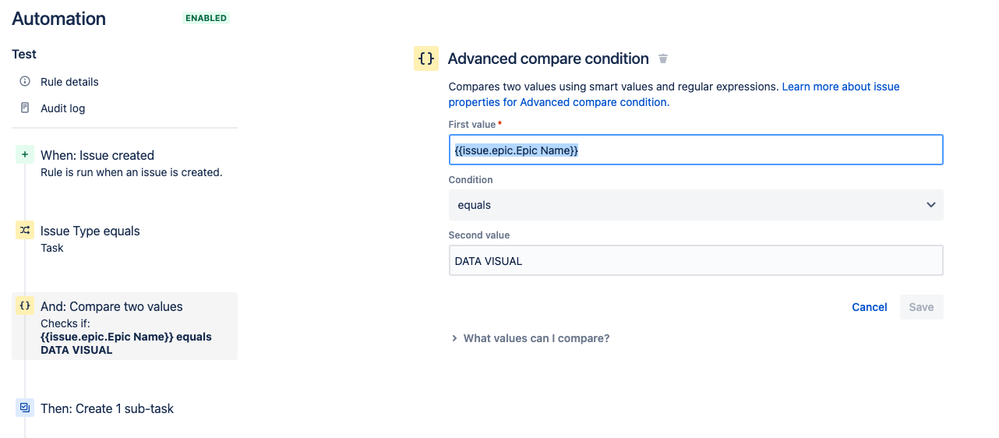Click the Second value DATA VISUAL field
The width and height of the screenshot is (999, 438).
(x=695, y=261)
